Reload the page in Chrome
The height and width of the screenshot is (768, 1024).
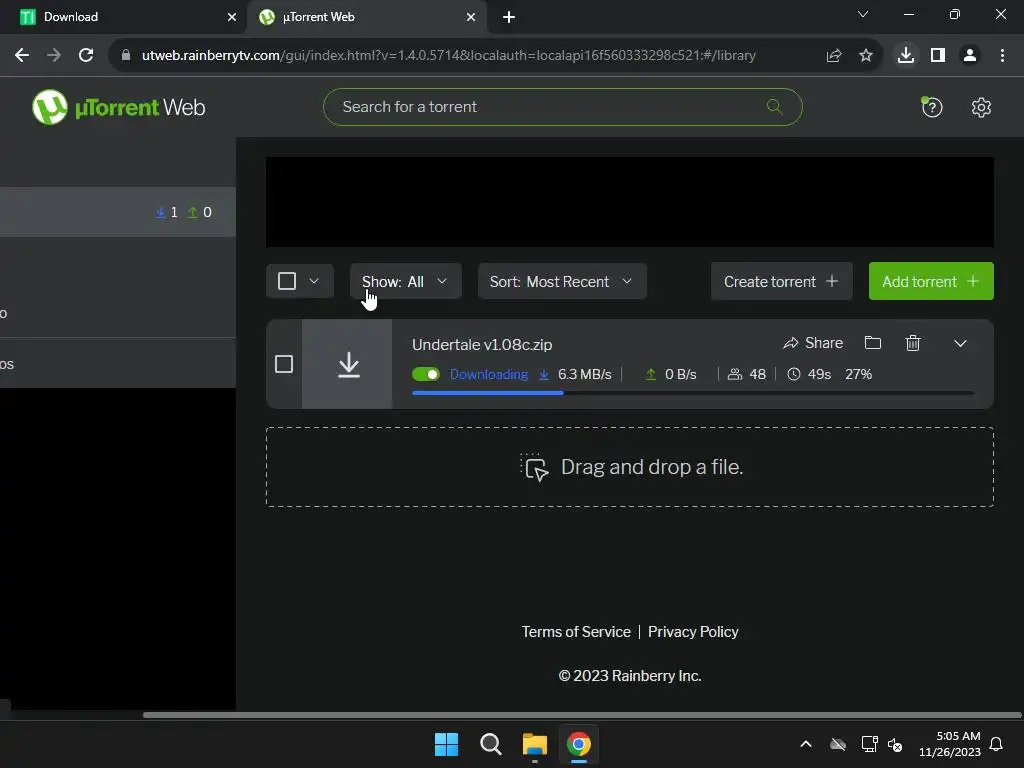click(x=86, y=56)
